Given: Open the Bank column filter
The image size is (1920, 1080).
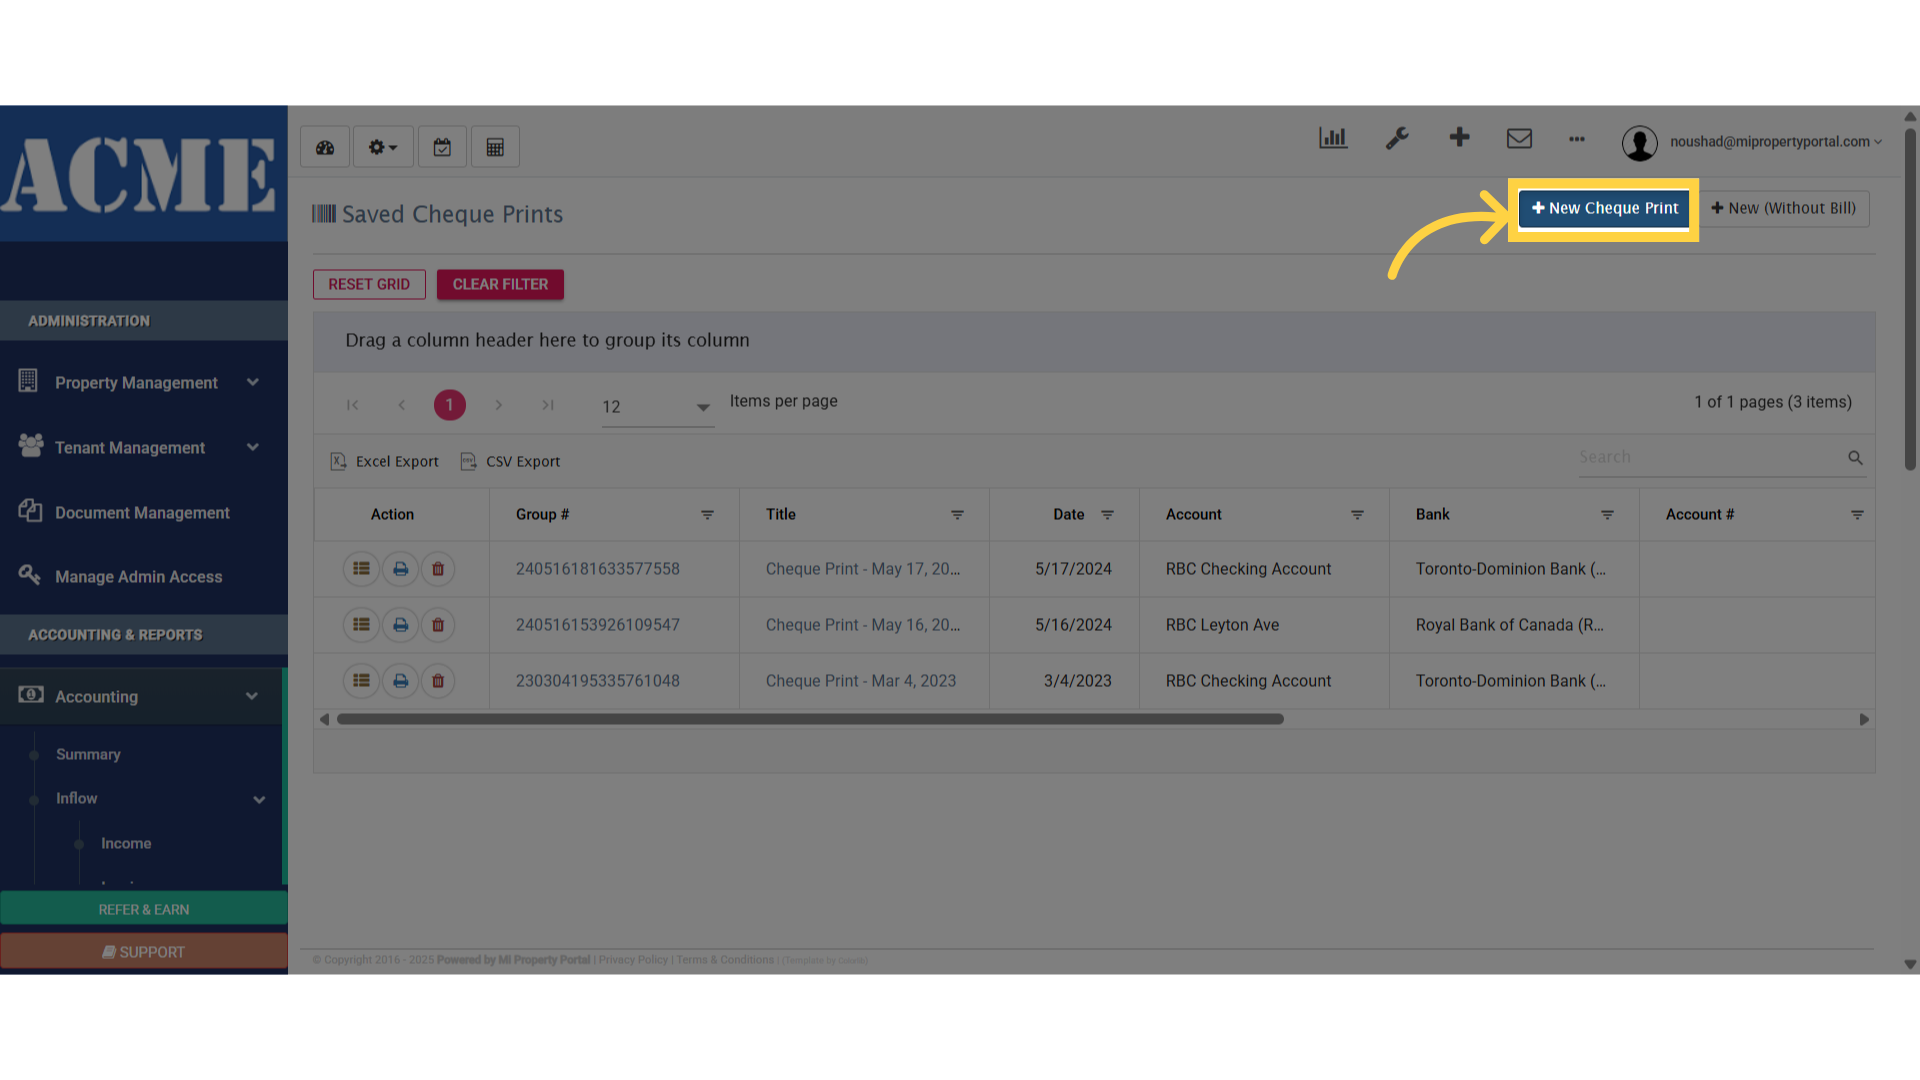Looking at the screenshot, I should coord(1607,515).
